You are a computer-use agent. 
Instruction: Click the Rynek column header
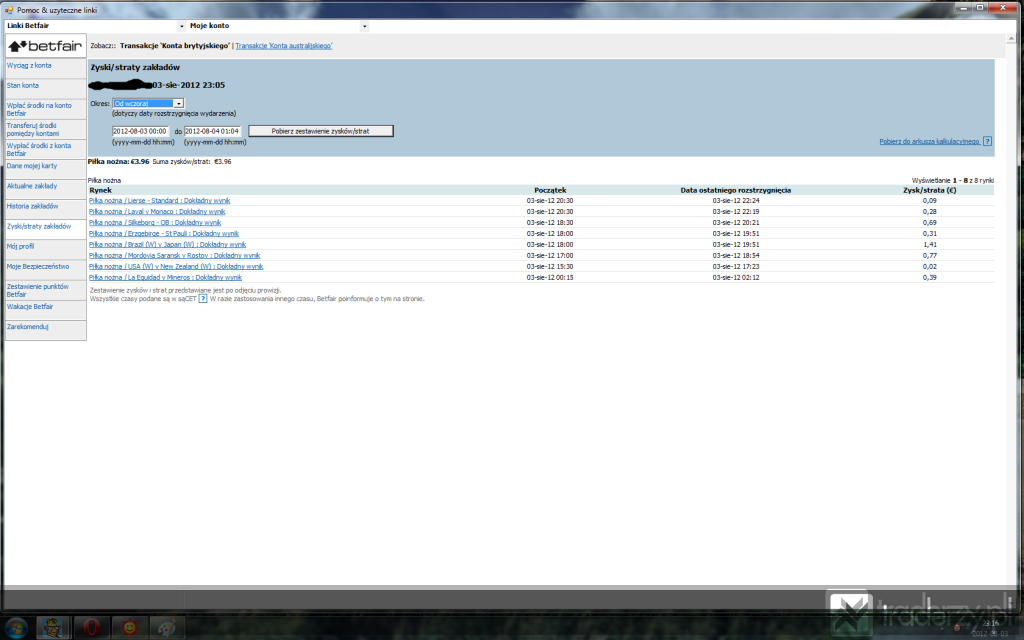pyautogui.click(x=101, y=190)
